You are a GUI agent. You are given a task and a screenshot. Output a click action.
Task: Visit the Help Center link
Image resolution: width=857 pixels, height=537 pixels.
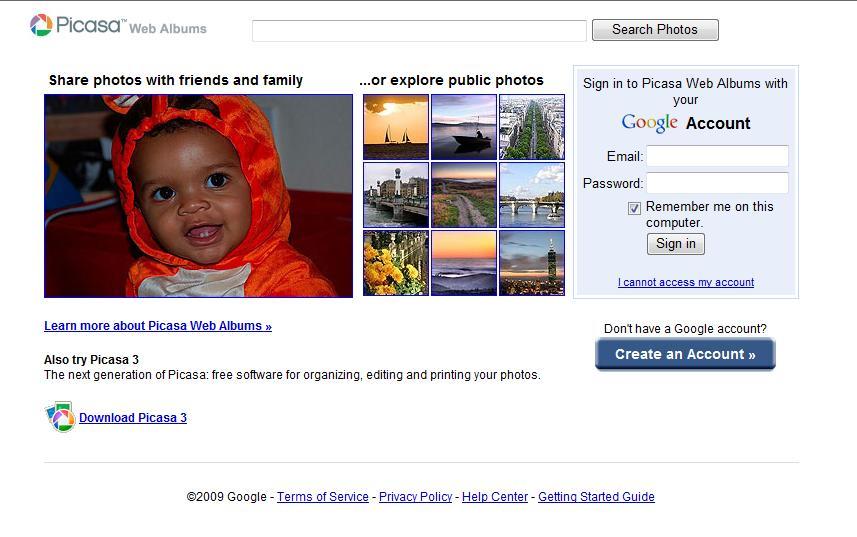point(495,497)
